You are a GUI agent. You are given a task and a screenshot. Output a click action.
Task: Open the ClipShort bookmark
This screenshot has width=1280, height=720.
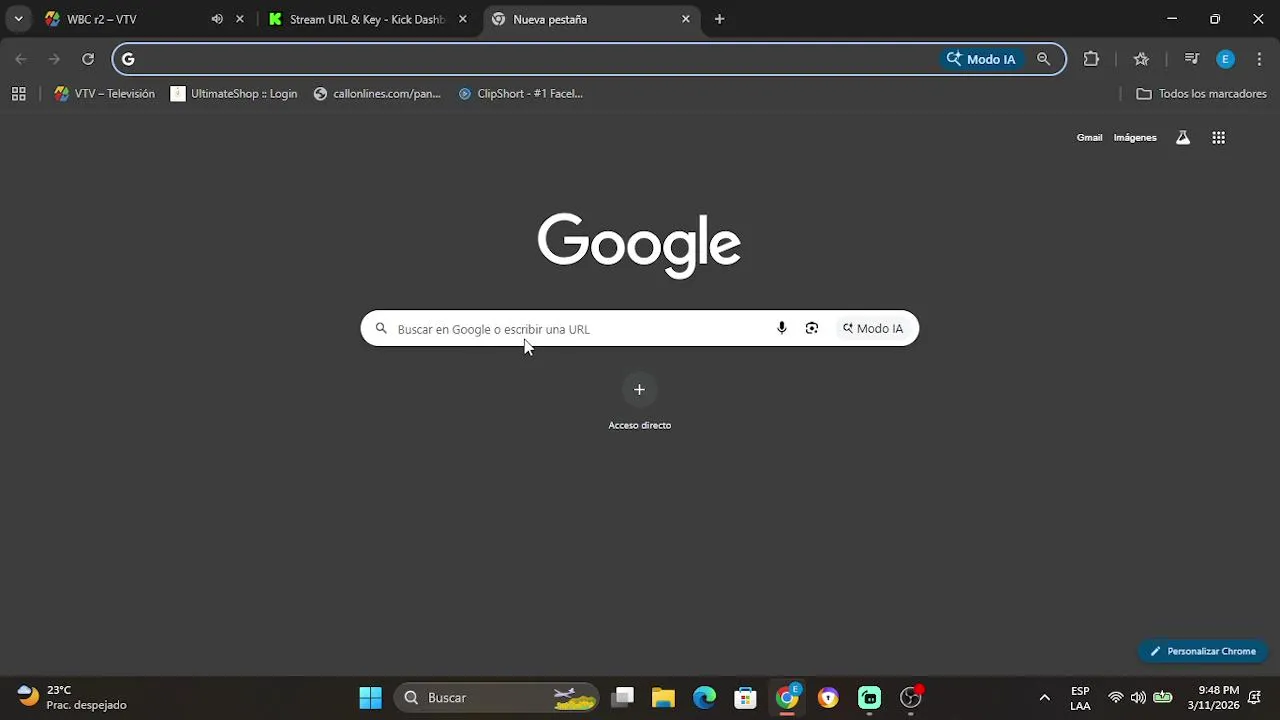coord(520,94)
